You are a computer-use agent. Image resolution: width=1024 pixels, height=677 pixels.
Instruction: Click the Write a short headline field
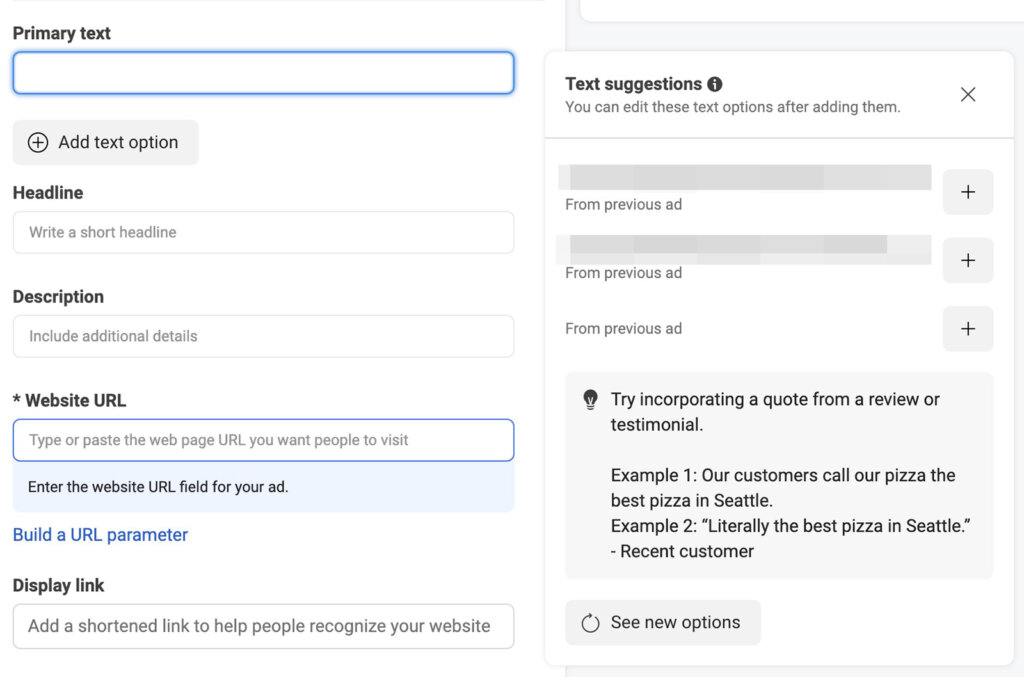[263, 232]
